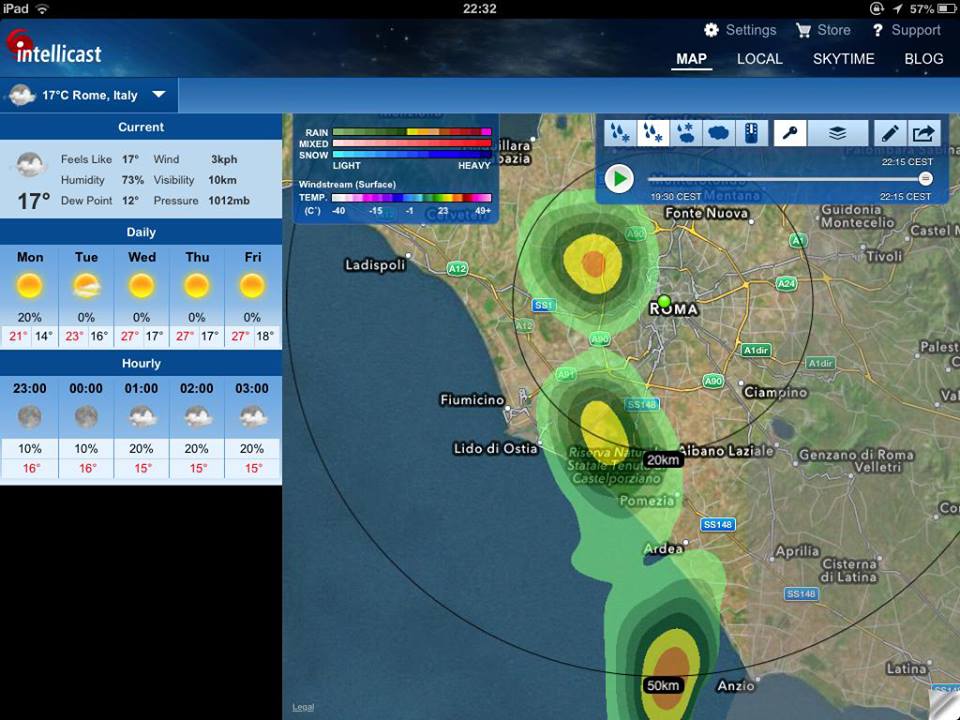Screen dimensions: 960x720
Task: Open the map layers stack menu
Action: click(x=838, y=133)
